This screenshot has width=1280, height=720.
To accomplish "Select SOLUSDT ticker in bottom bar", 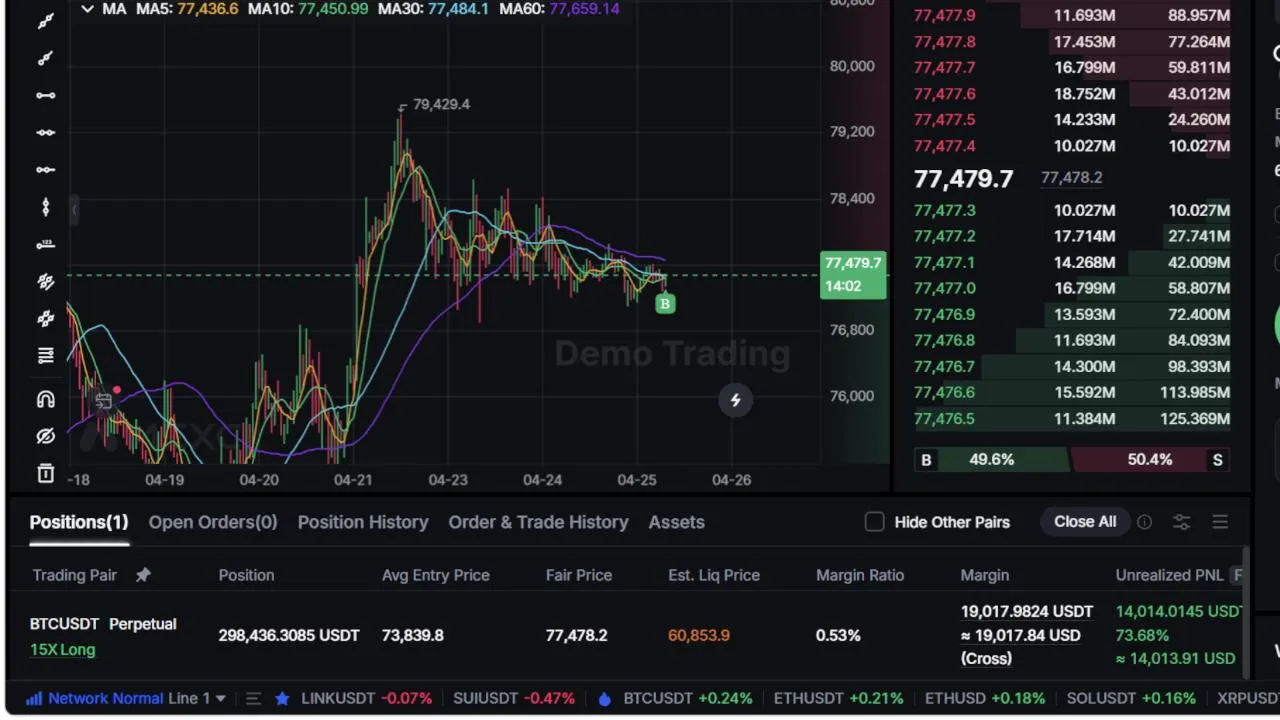I will pos(1131,698).
